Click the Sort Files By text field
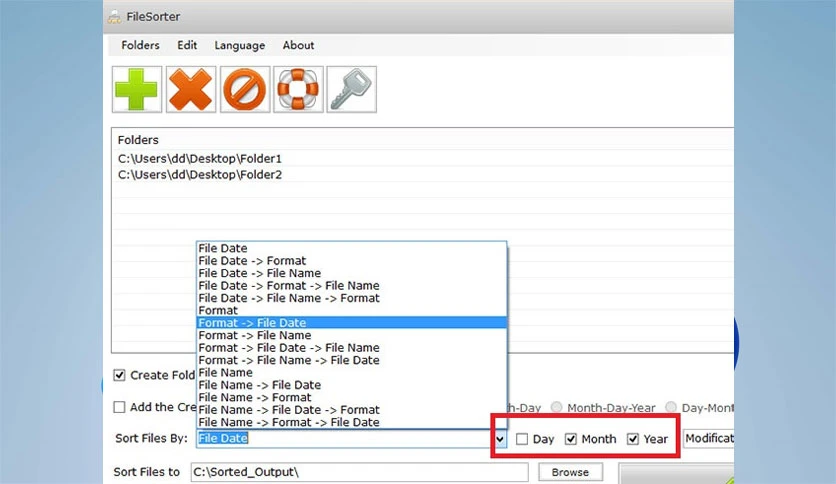836x484 pixels. [x=345, y=439]
